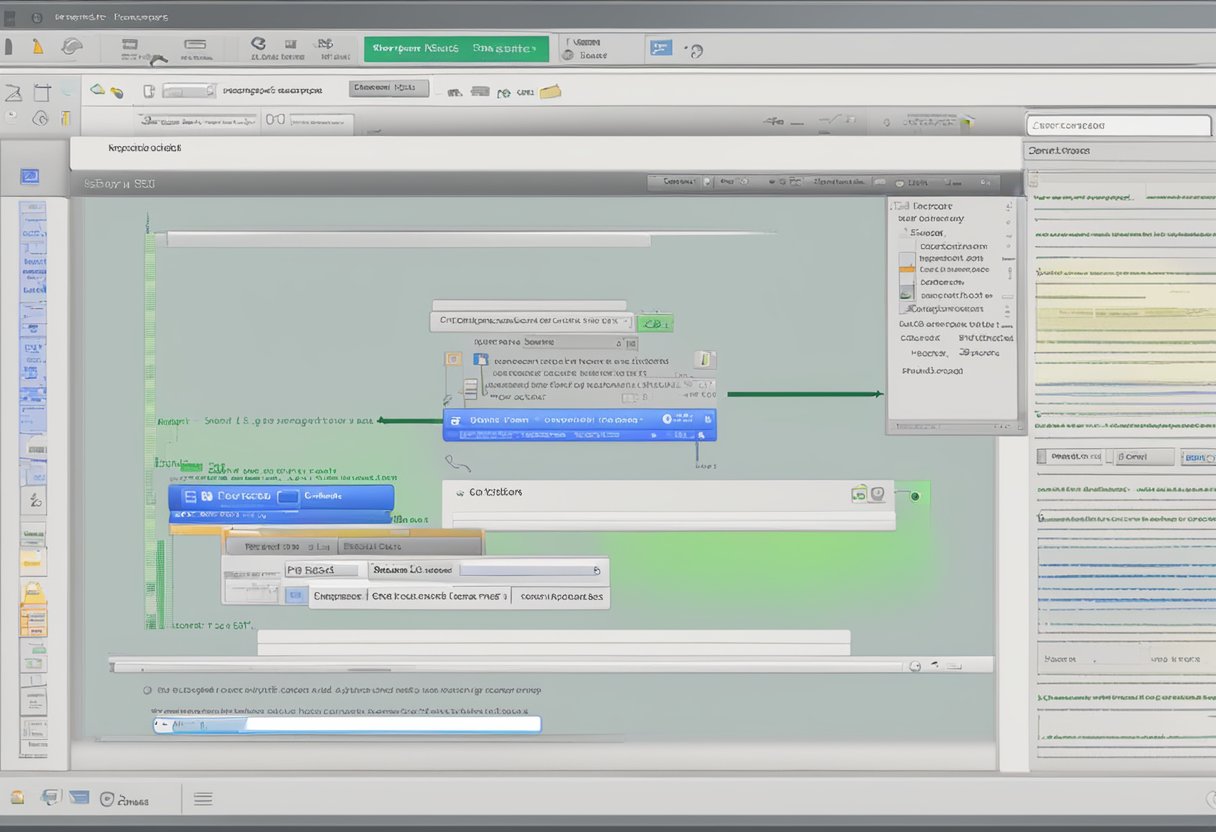
Task: Toggle the white box inside blue left bar
Action: (288, 496)
